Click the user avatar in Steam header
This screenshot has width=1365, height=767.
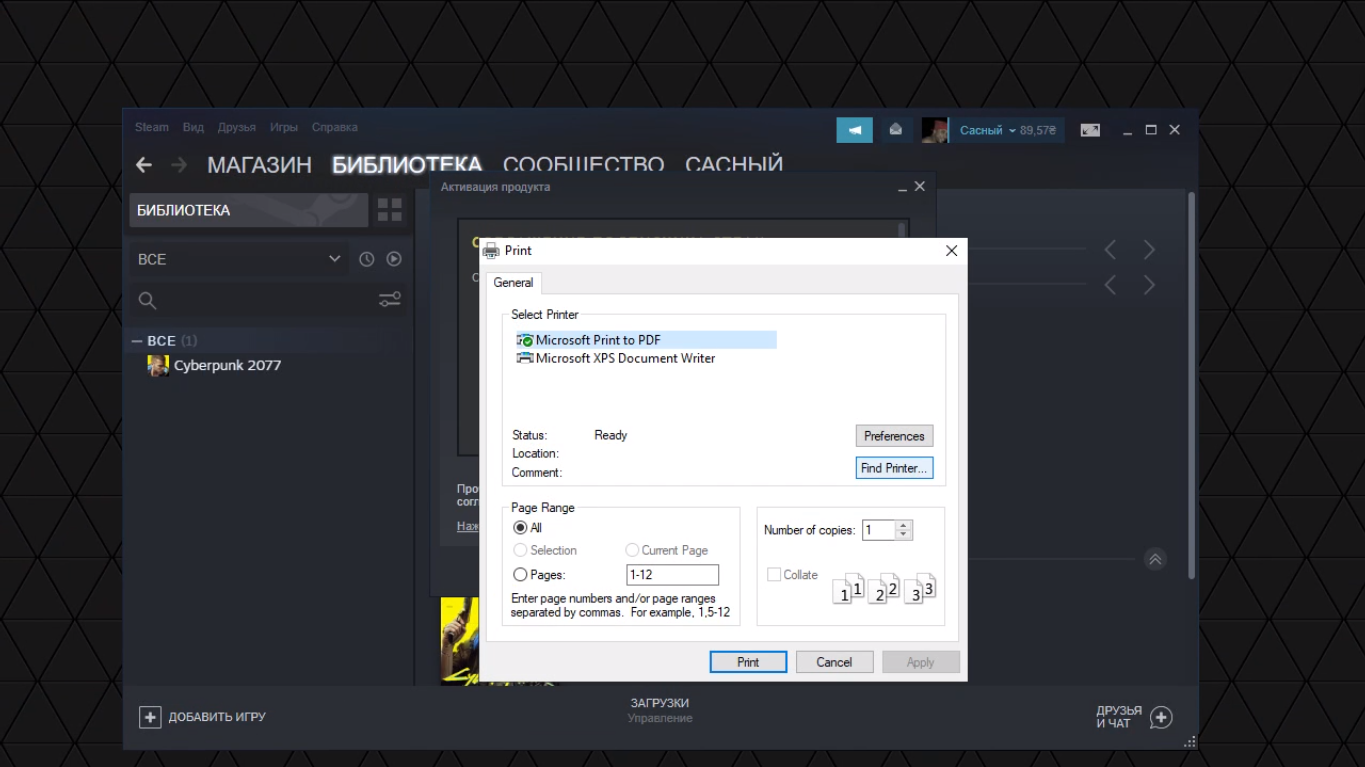(934, 130)
